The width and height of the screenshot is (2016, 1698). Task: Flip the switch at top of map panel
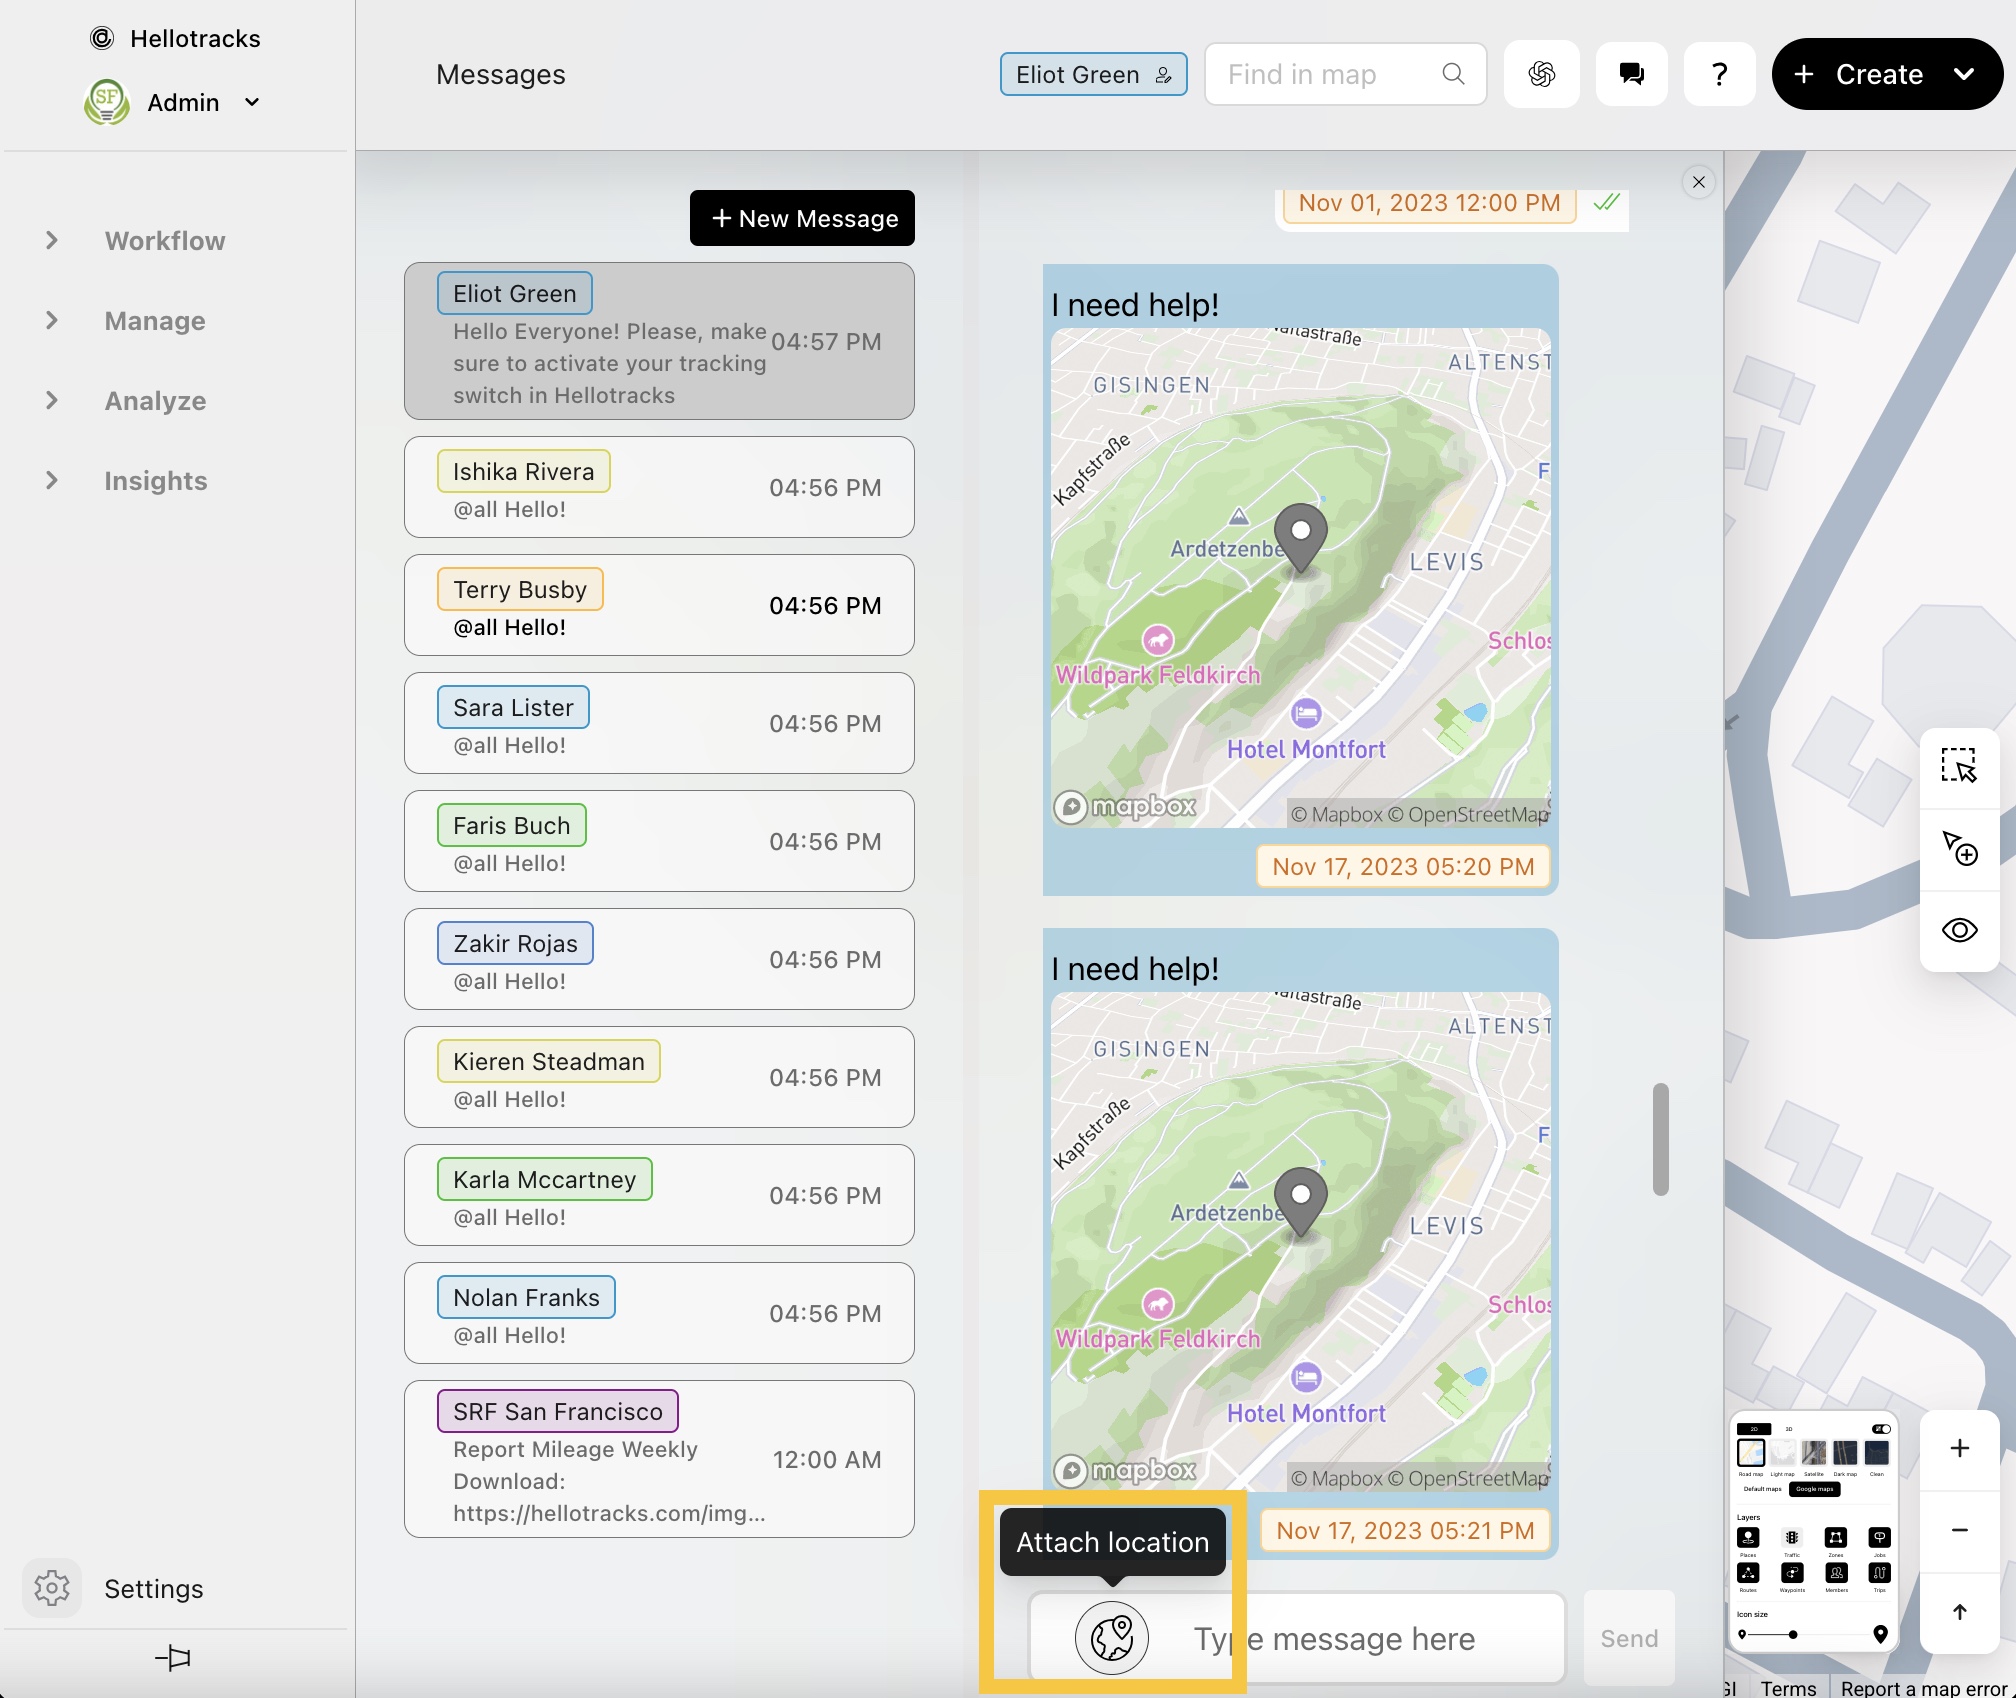coord(1880,1429)
